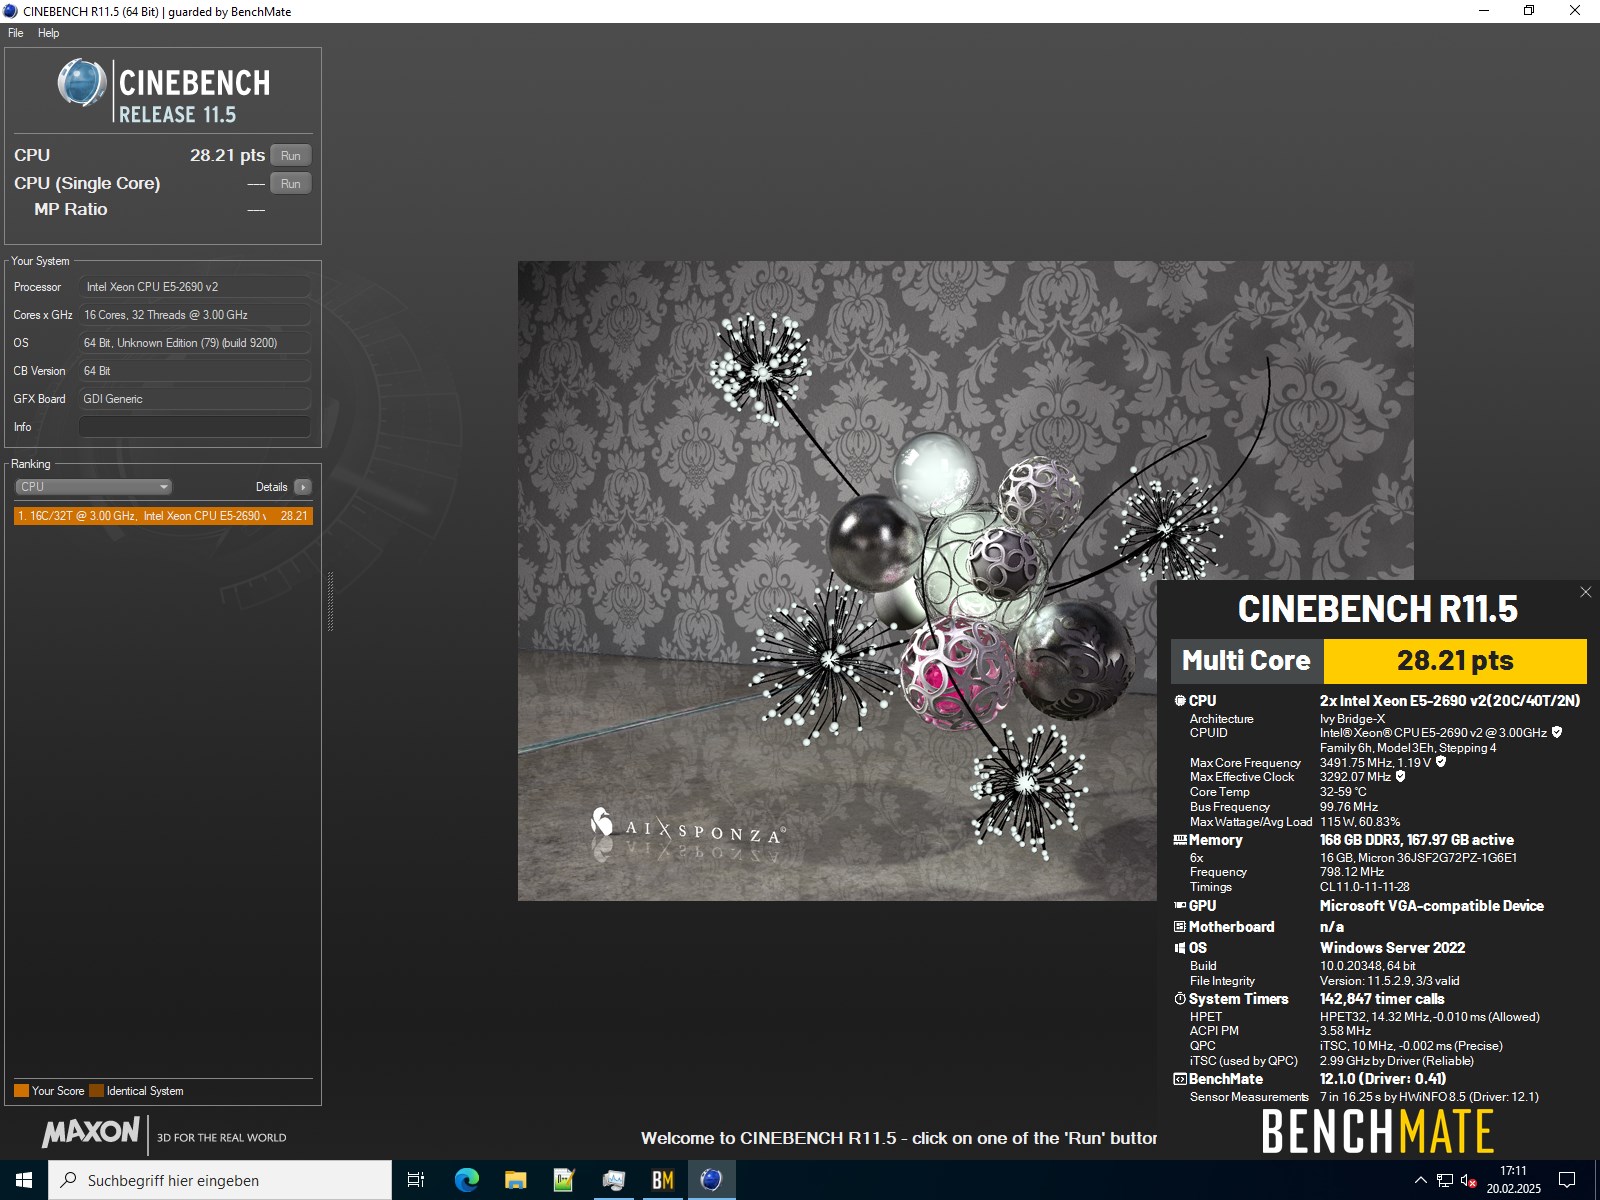
Task: Click the Processor field Intel Xeon CPU E5-2690 v2
Action: 194,287
